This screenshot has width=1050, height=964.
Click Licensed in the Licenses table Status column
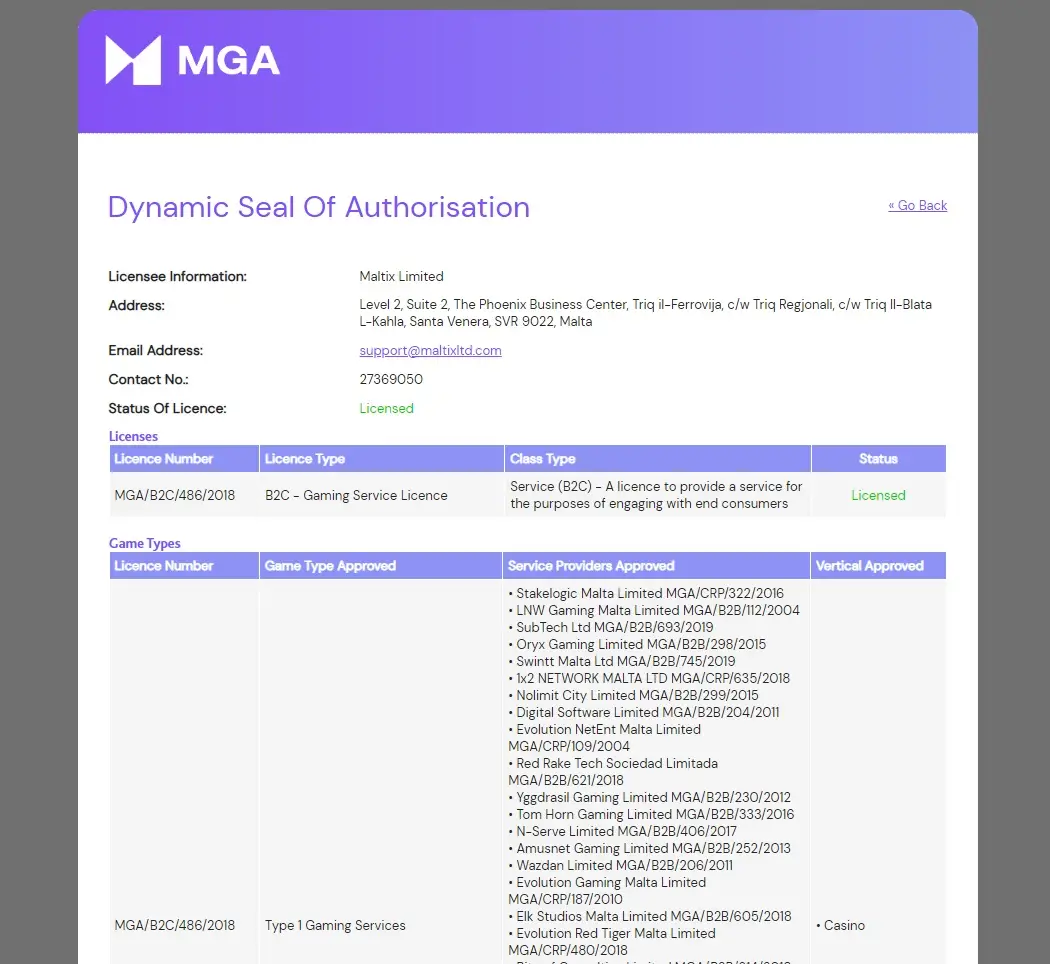pos(879,495)
